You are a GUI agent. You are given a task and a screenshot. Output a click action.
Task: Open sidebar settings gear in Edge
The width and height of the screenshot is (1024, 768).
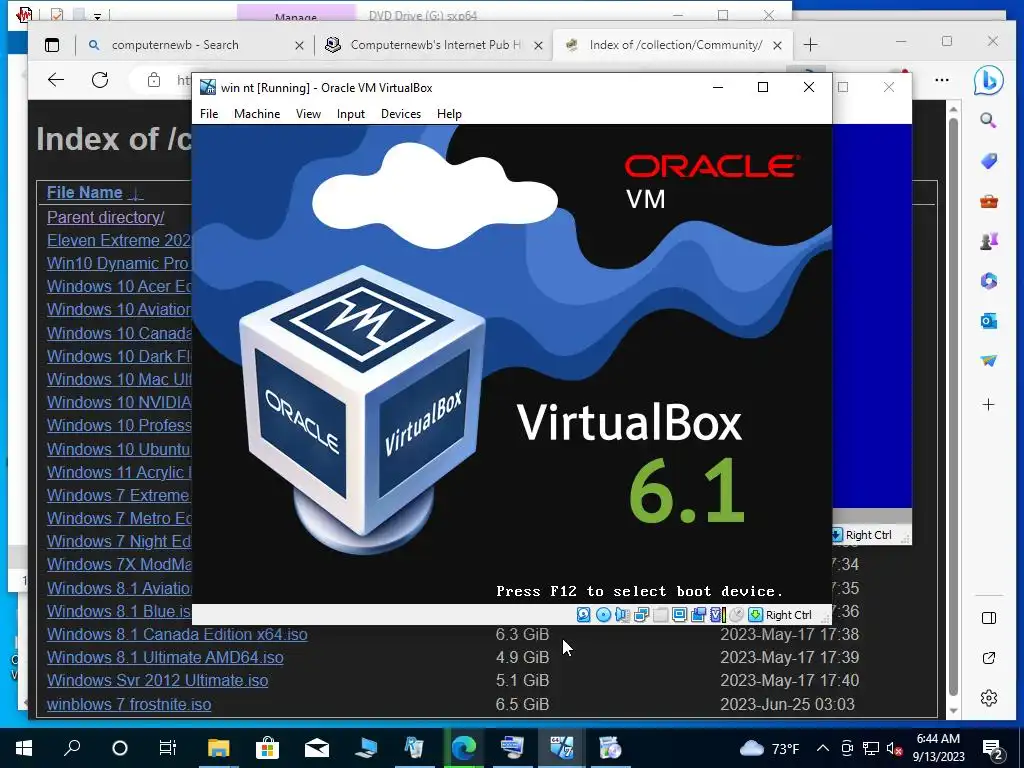(x=989, y=698)
